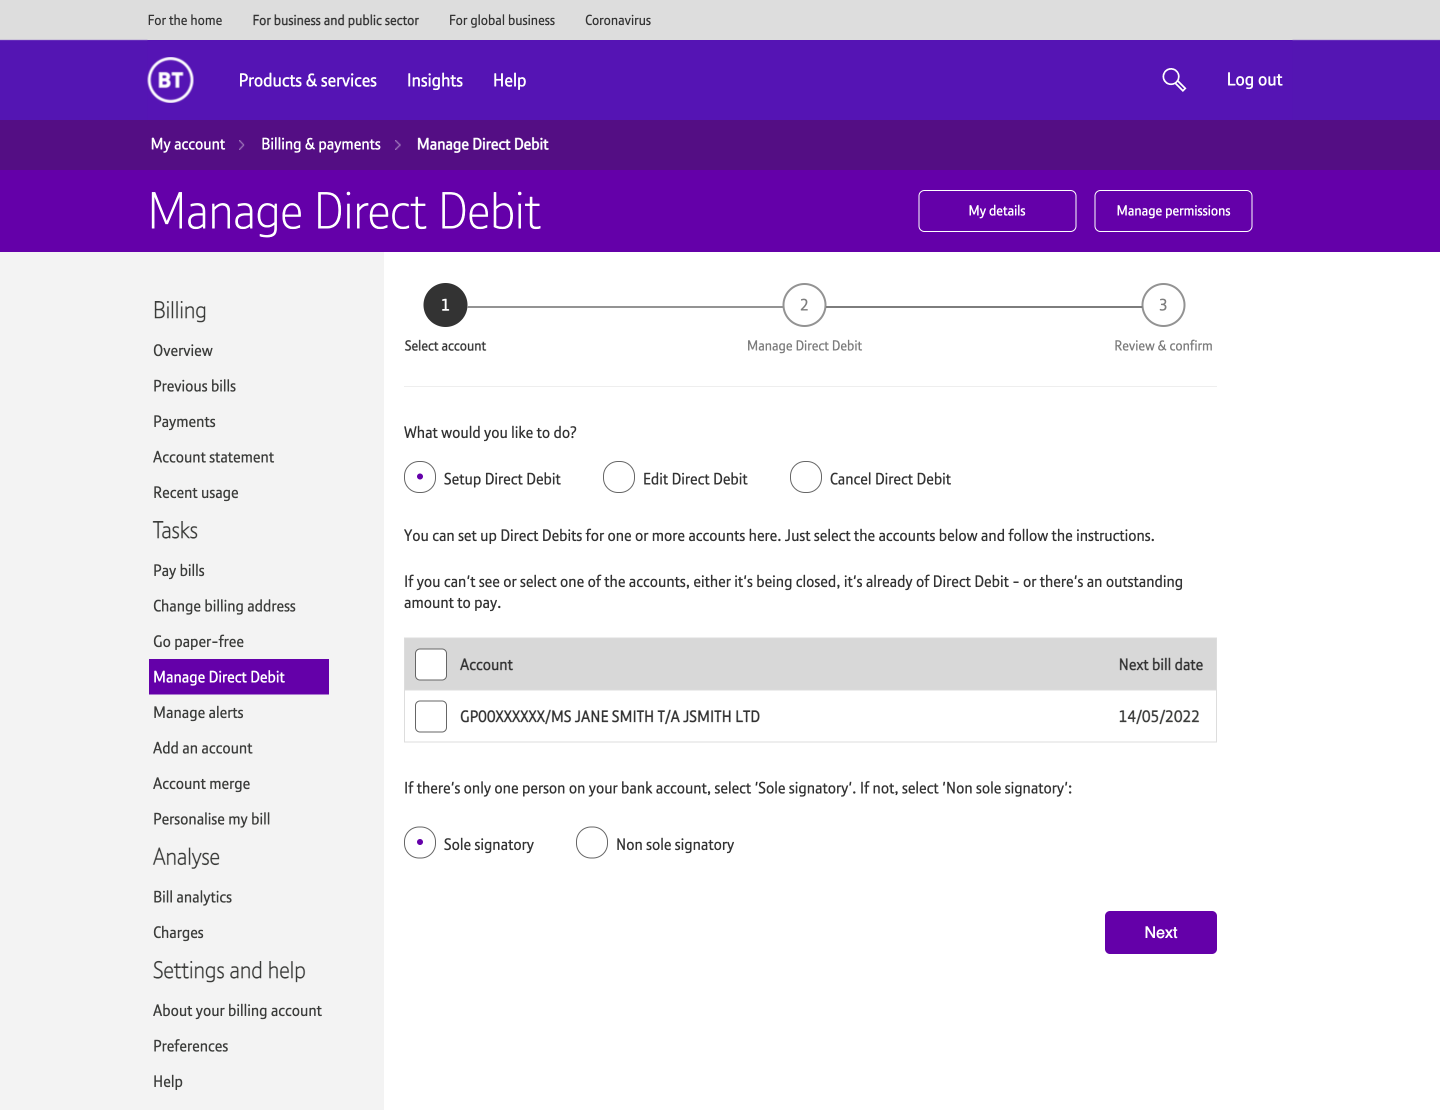Open Overview in the Billing sidebar
The height and width of the screenshot is (1110, 1440).
coord(183,351)
